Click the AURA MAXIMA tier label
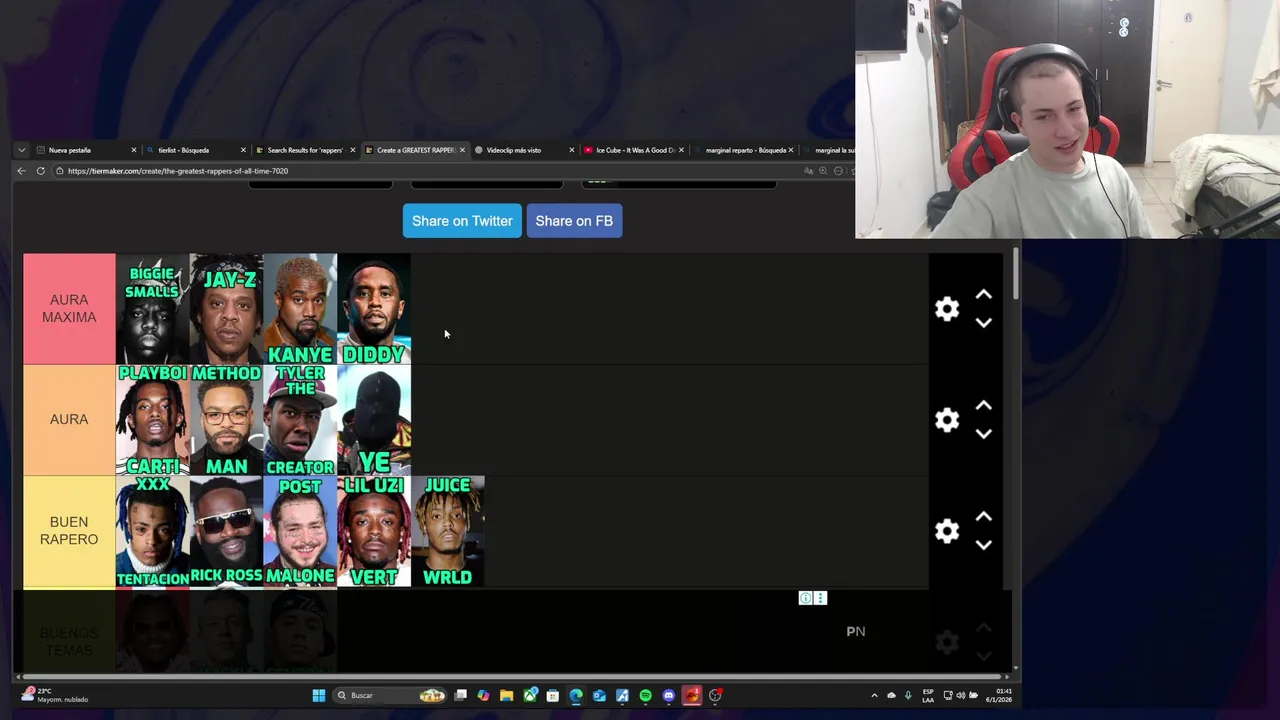The image size is (1280, 720). click(69, 309)
